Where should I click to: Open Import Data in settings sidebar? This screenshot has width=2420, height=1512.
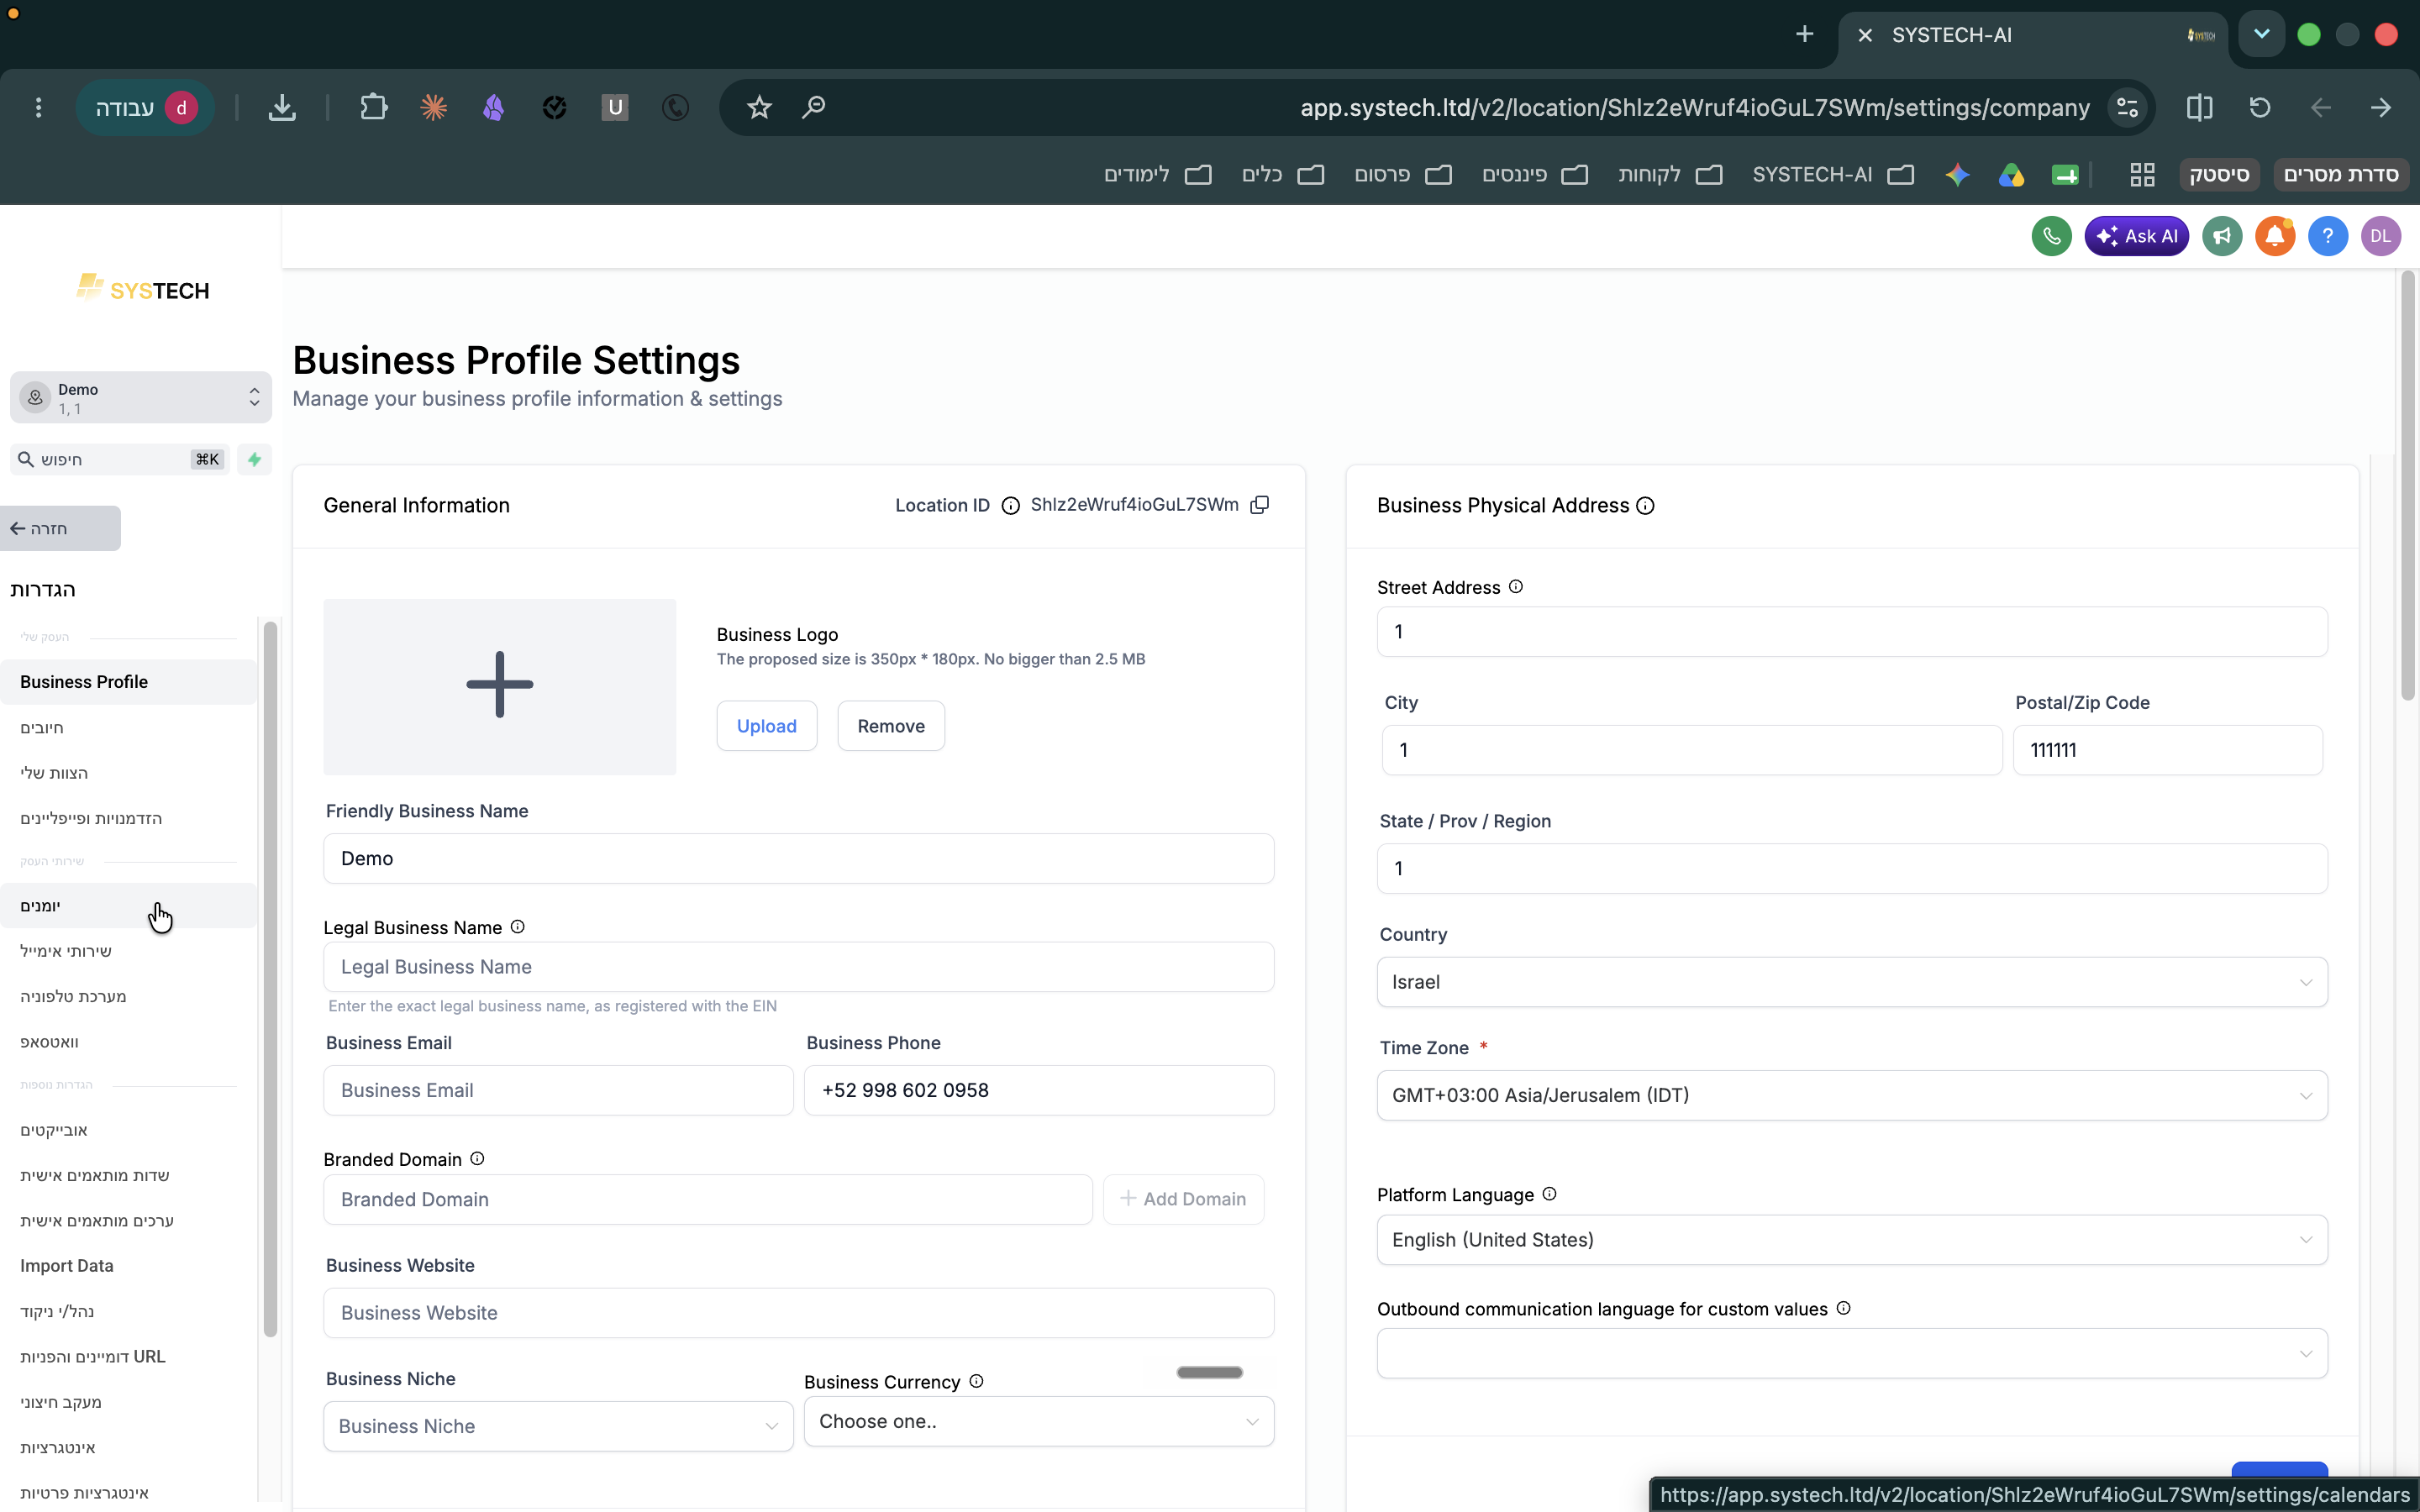coord(128,1266)
